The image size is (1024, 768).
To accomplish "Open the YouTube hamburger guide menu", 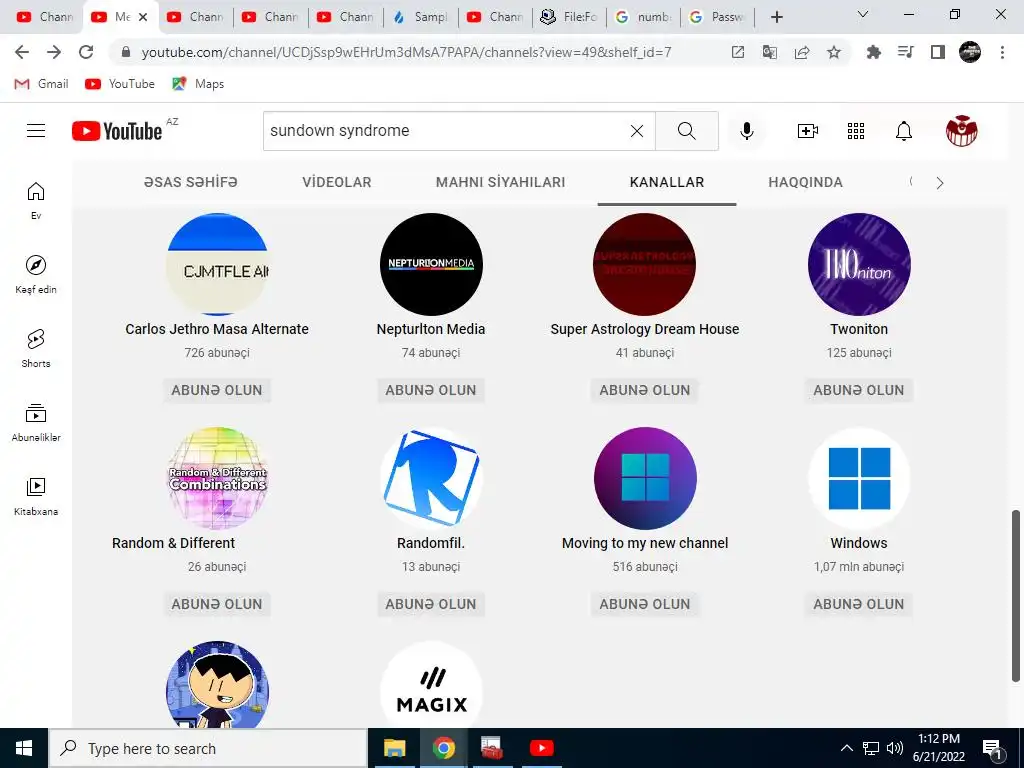I will pos(36,131).
